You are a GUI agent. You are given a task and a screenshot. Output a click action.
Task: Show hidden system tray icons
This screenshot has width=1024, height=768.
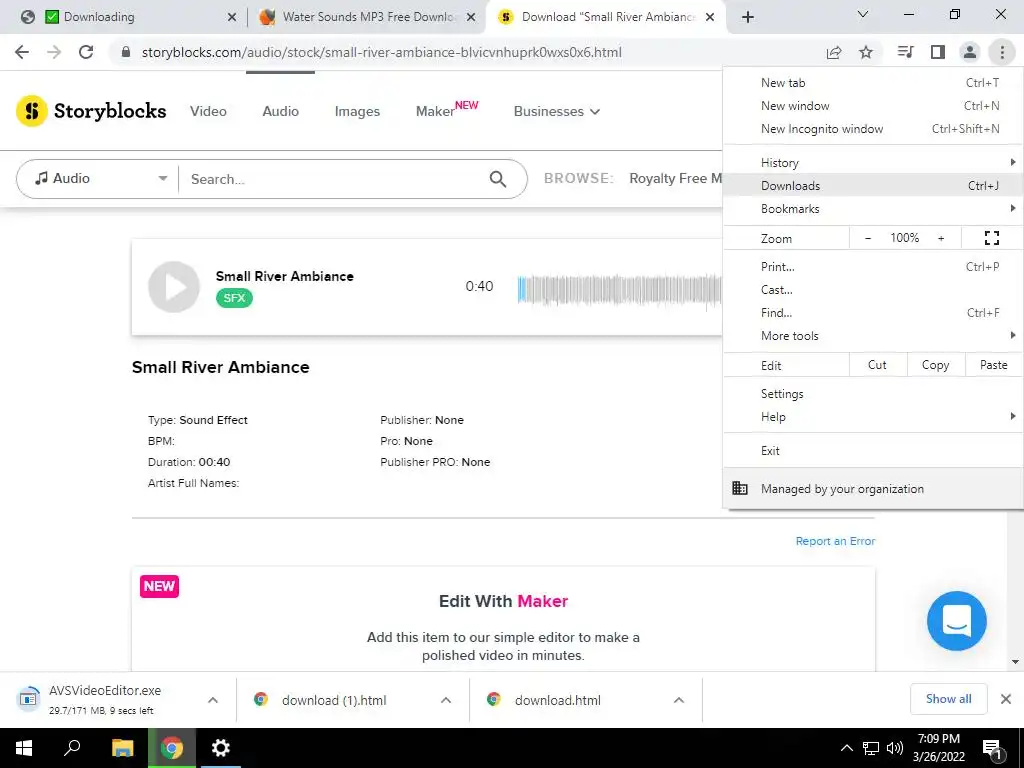(846, 748)
